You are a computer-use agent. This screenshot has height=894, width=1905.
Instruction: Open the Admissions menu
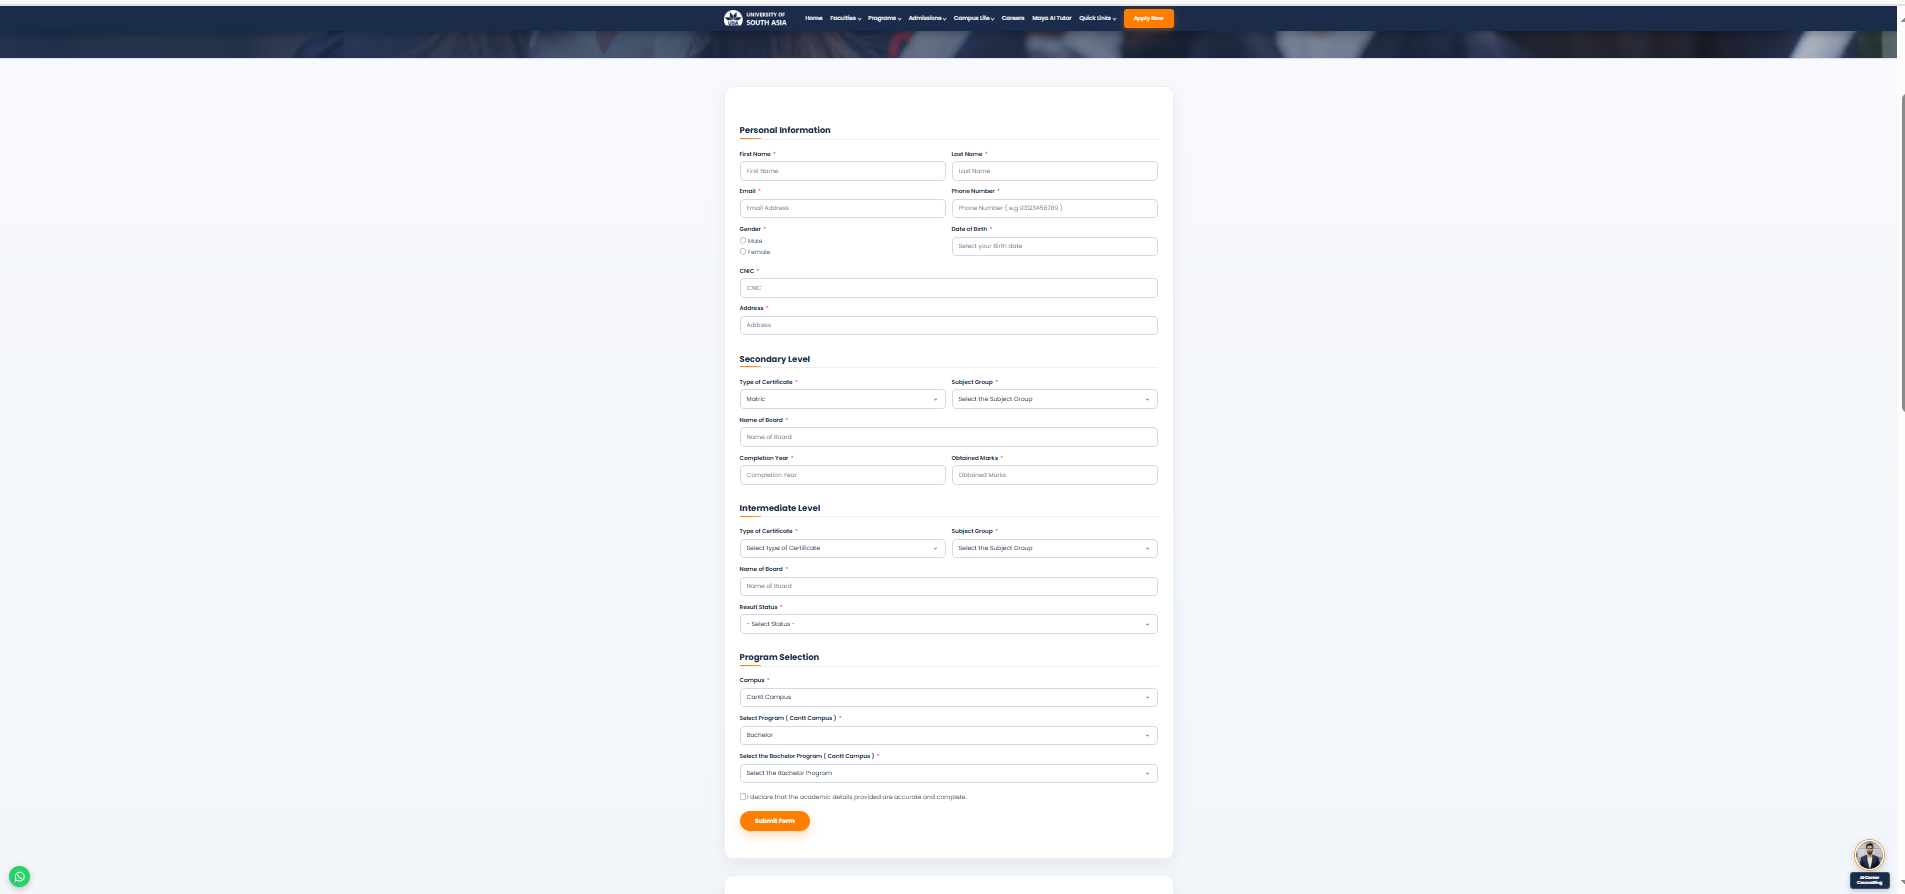[927, 18]
